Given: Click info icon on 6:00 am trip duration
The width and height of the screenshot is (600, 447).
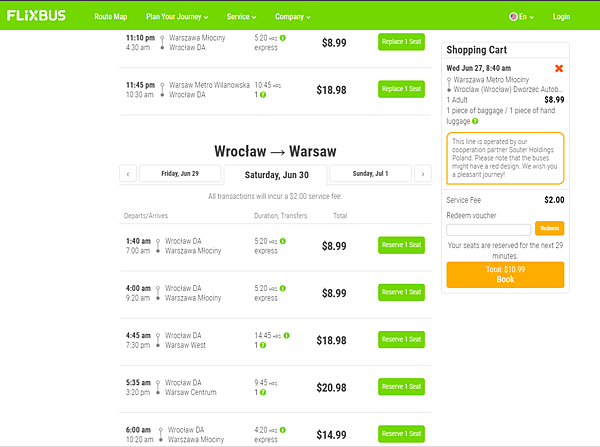Looking at the screenshot, I should click(x=283, y=430).
